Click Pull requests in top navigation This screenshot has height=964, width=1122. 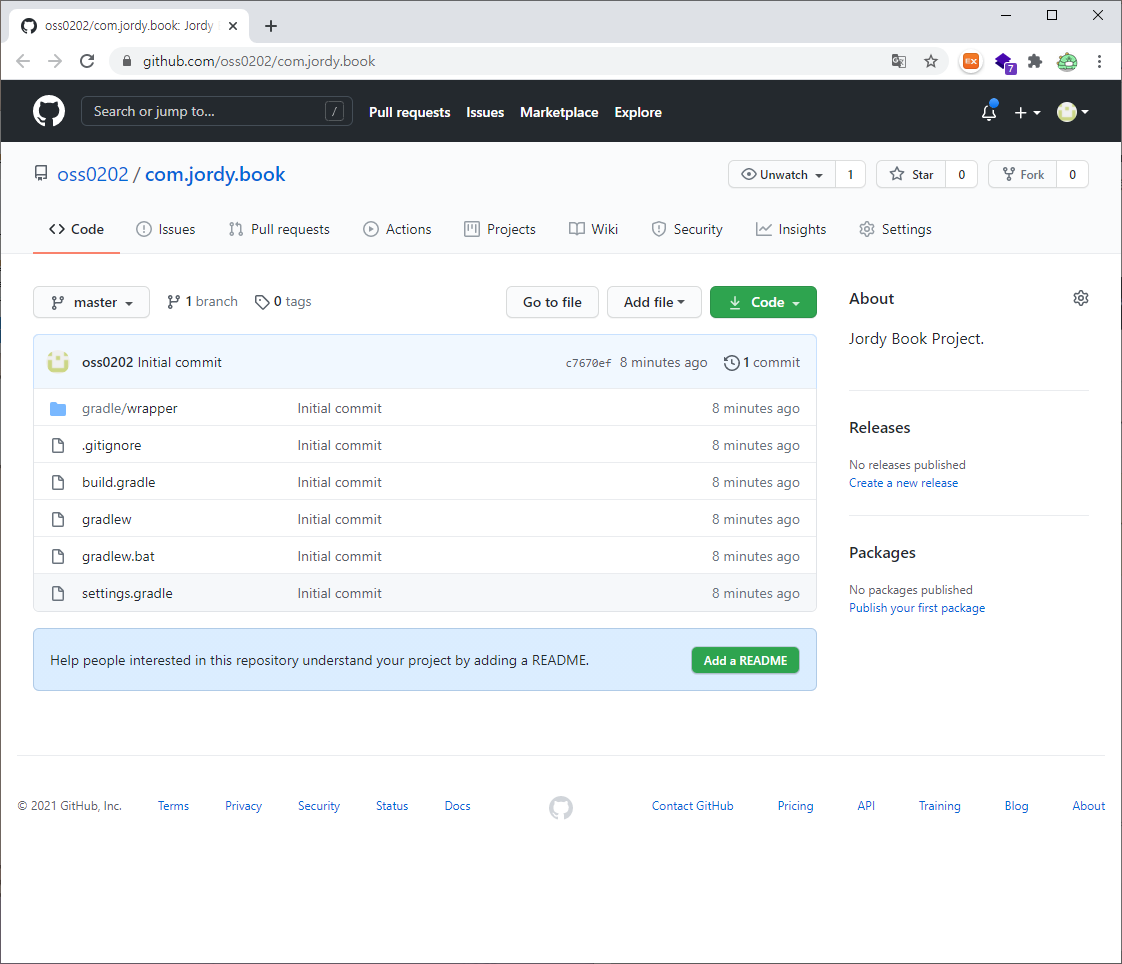click(409, 112)
